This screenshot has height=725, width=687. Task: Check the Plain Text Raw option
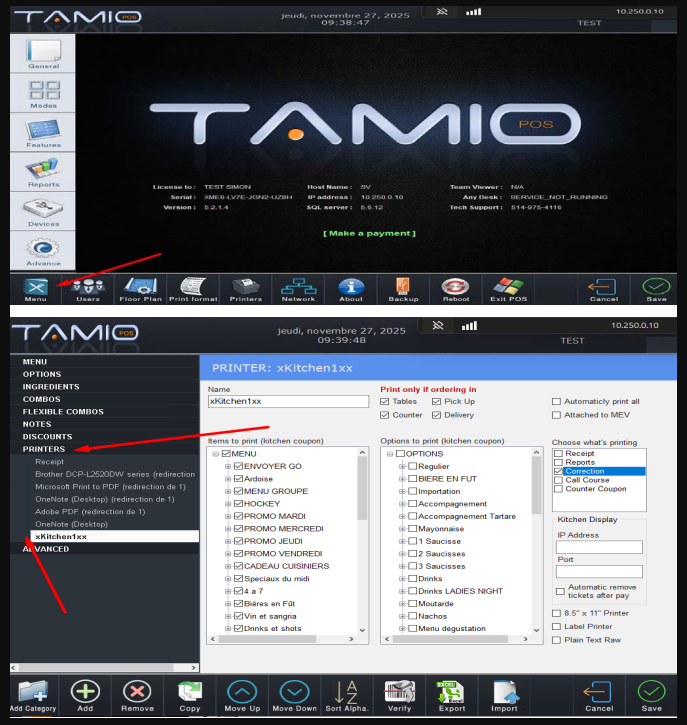(557, 640)
